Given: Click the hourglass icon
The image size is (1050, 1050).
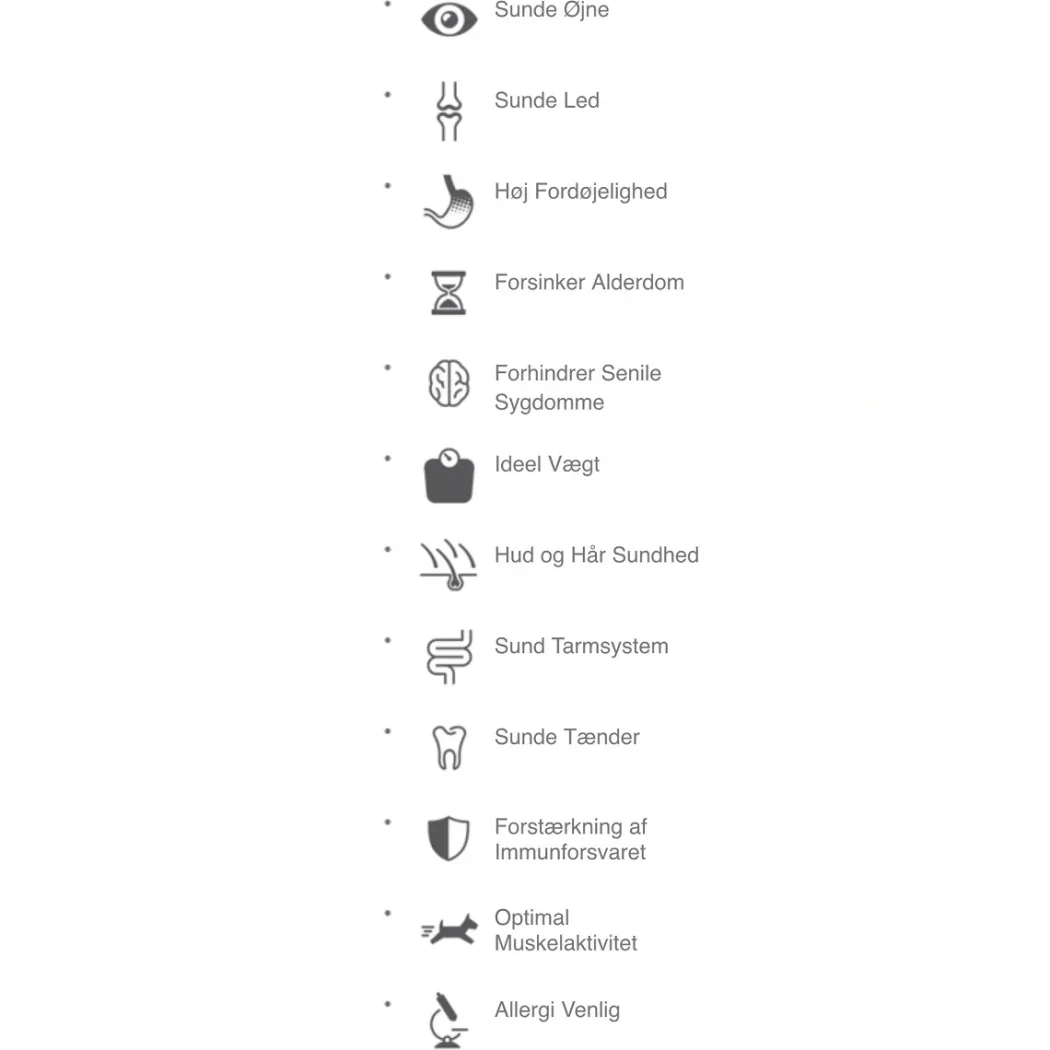Looking at the screenshot, I should [449, 293].
